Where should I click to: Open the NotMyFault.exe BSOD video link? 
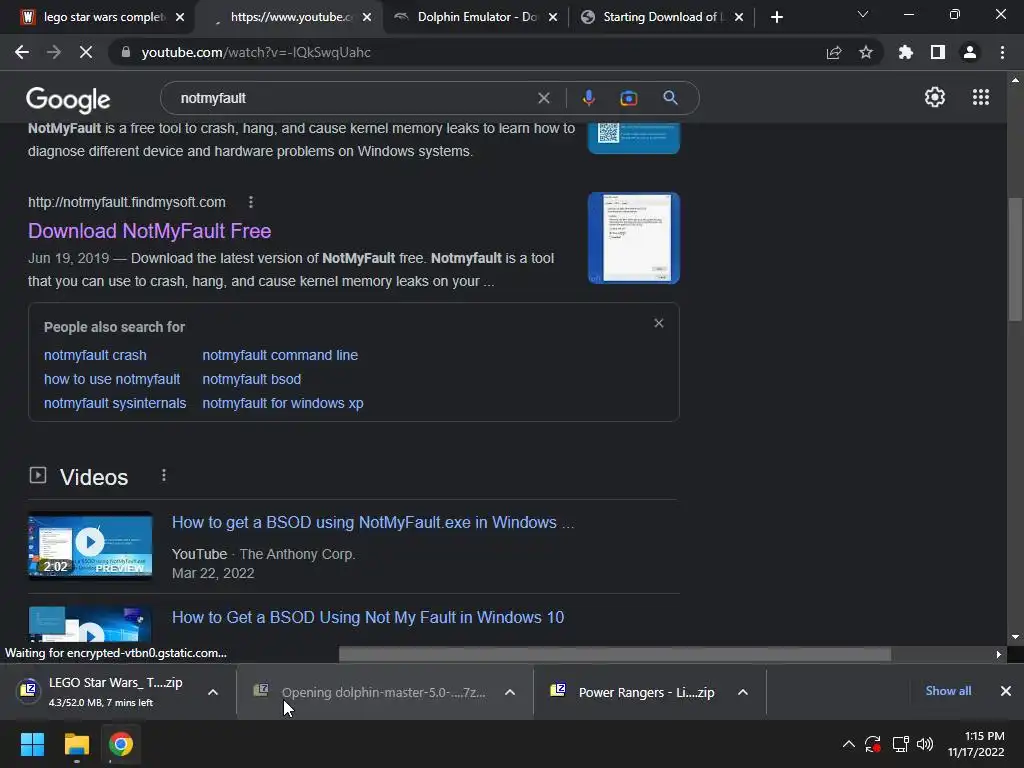pos(373,522)
